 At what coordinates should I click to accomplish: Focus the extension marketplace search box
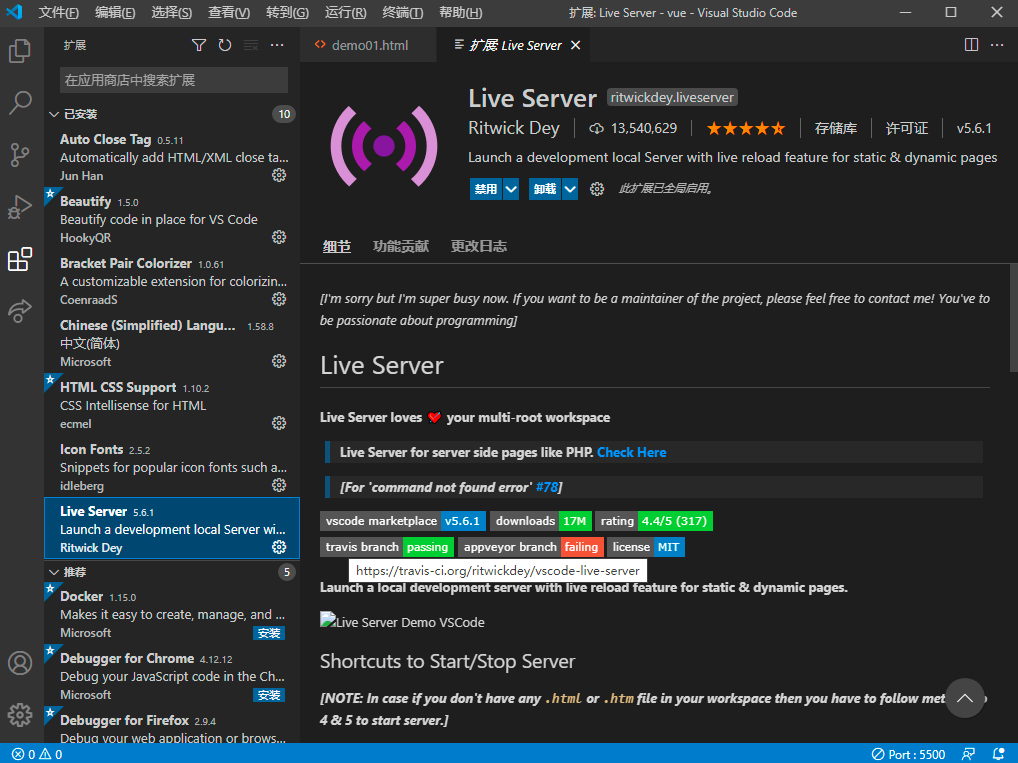tap(174, 80)
